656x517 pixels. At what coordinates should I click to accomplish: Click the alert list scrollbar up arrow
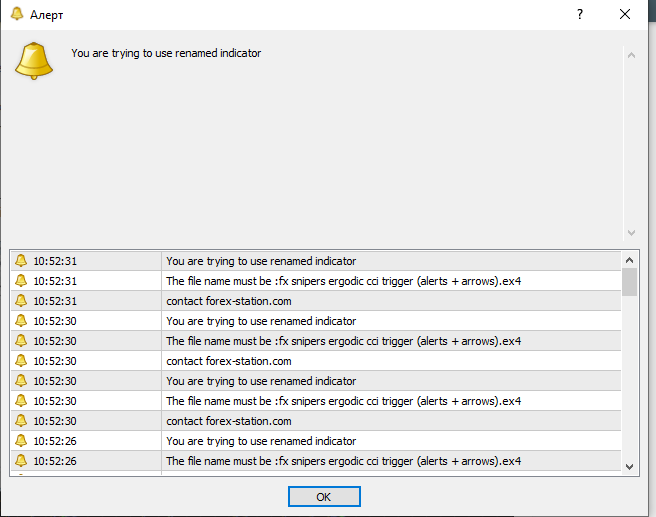point(630,259)
